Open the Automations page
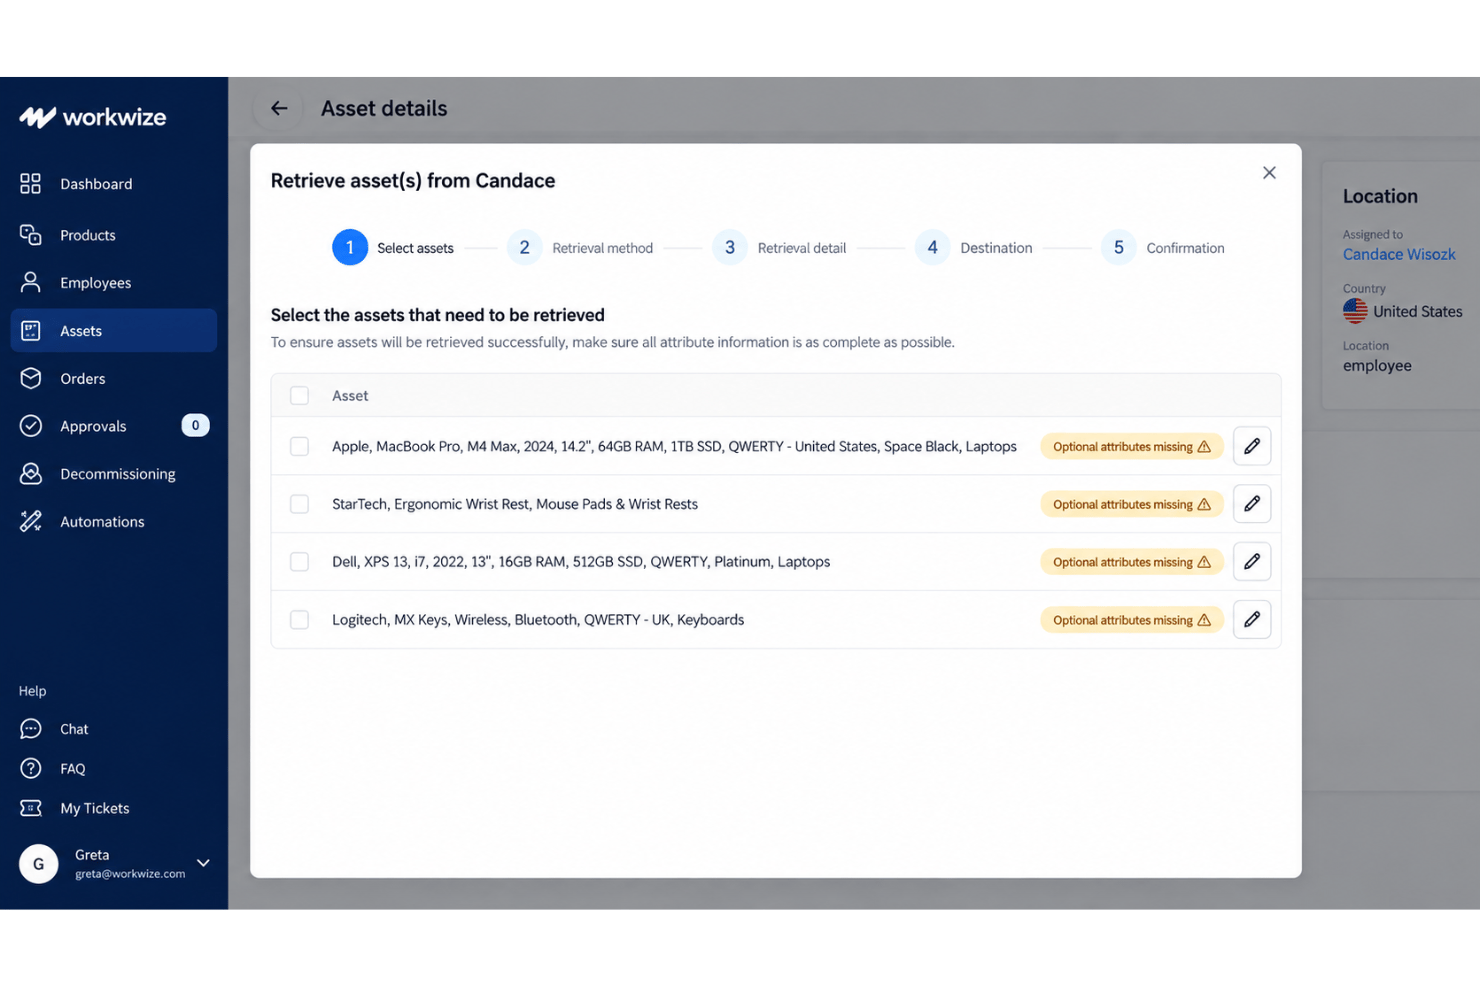Viewport: 1480px width, 987px height. click(114, 522)
